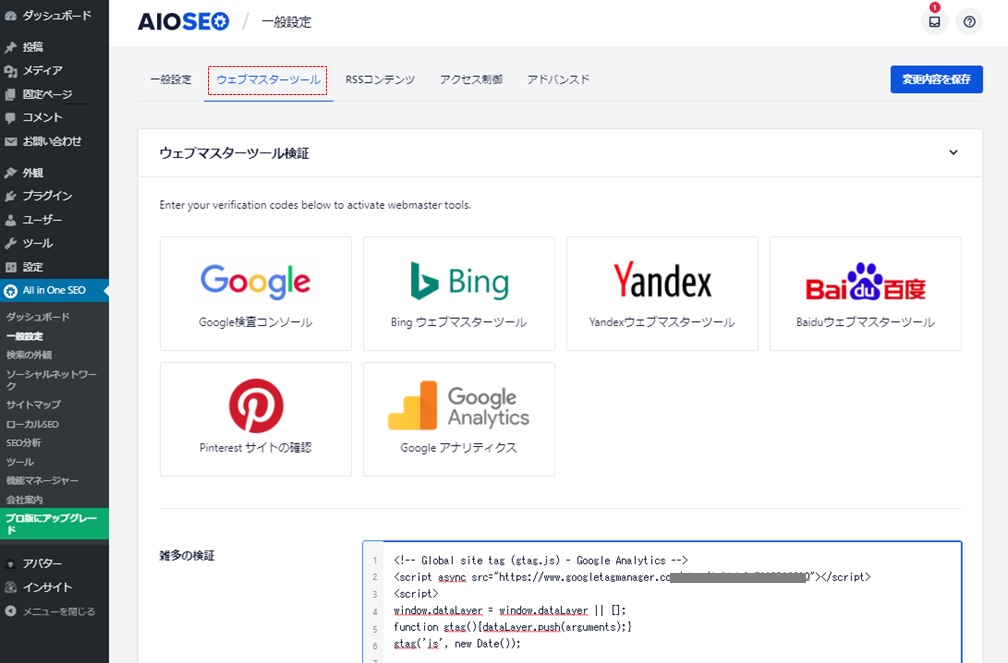The image size is (1008, 663).
Task: Click the インサイト icon in the sidebar
Action: (10, 587)
